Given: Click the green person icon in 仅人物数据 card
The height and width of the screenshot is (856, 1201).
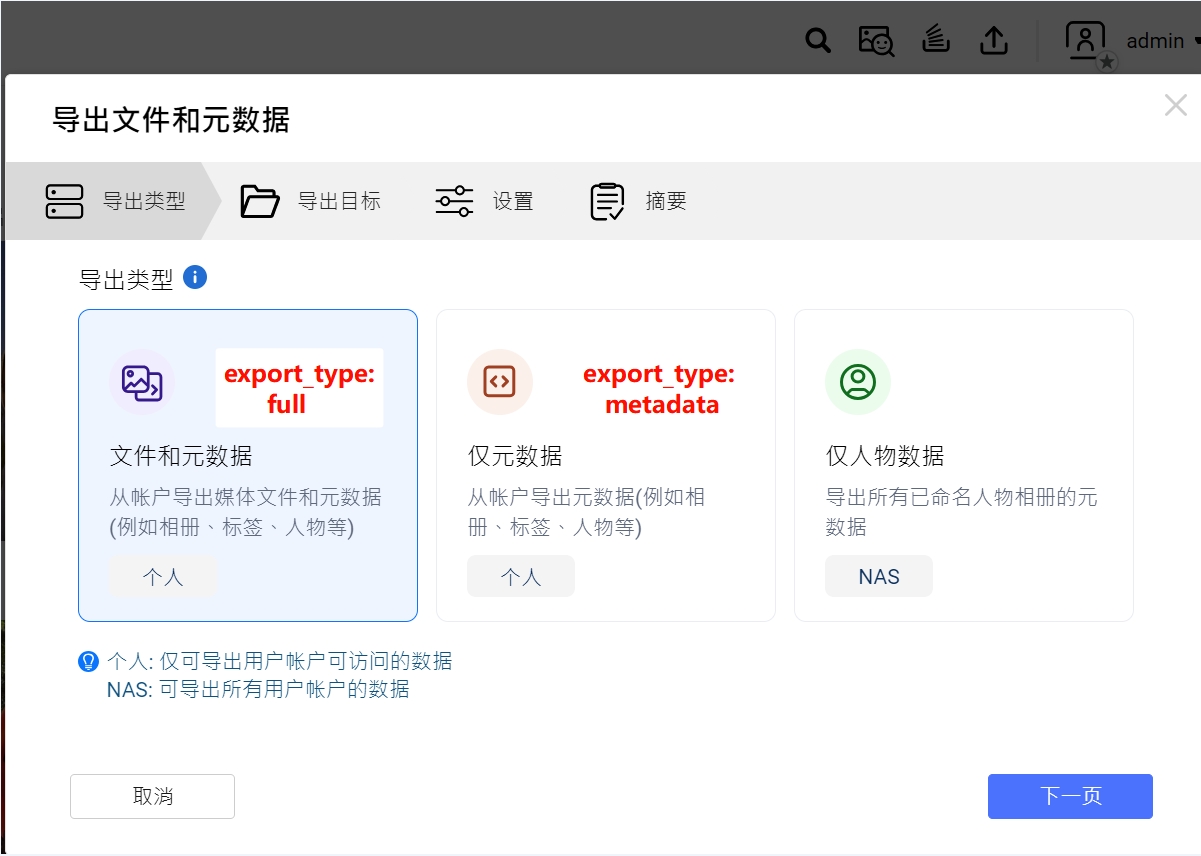Looking at the screenshot, I should coord(858,382).
